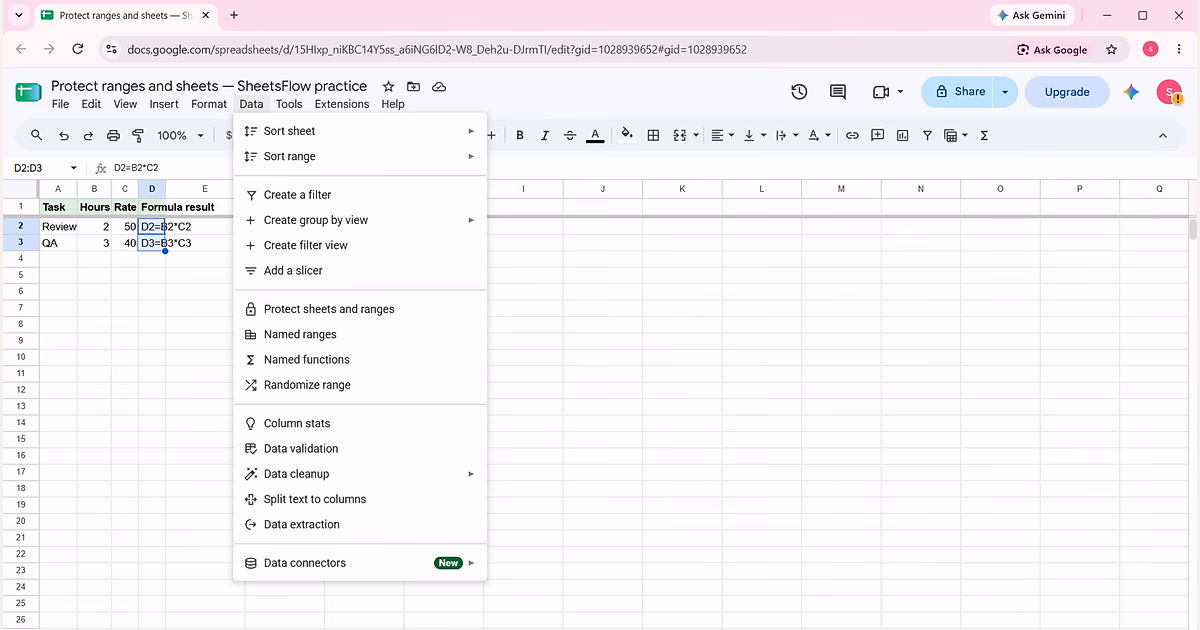Click the Gemini sparkle icon
Image resolution: width=1200 pixels, height=630 pixels.
coord(1131,92)
